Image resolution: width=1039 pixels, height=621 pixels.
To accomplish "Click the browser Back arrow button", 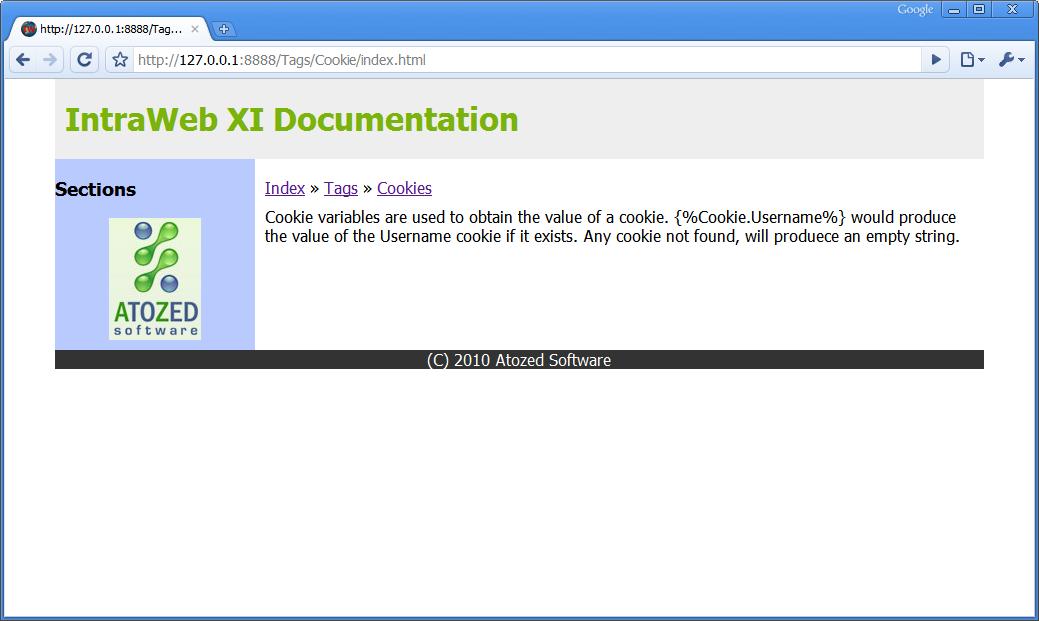I will coord(23,60).
